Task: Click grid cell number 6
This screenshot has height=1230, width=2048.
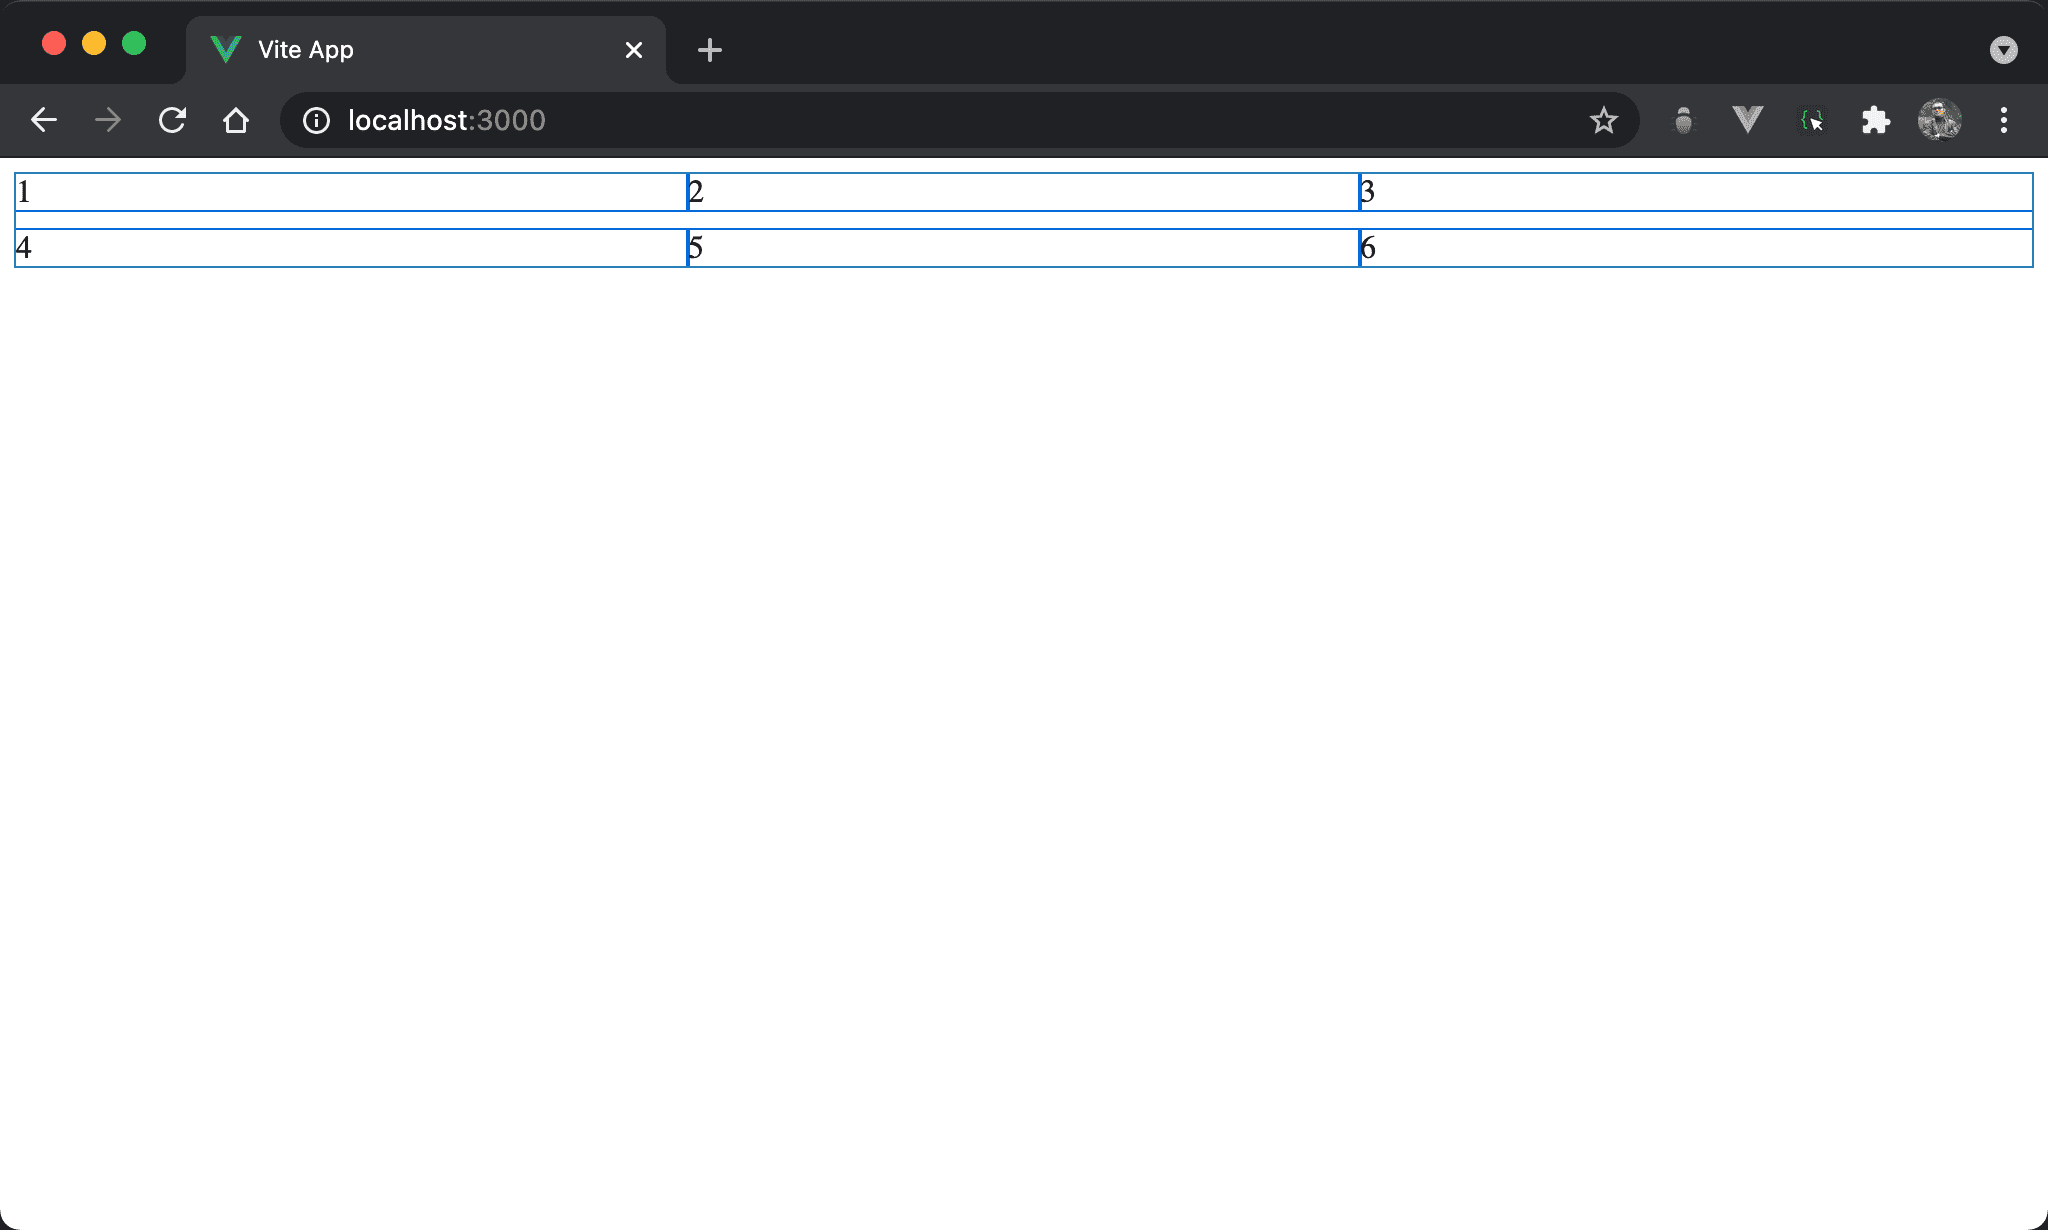Action: point(1696,248)
